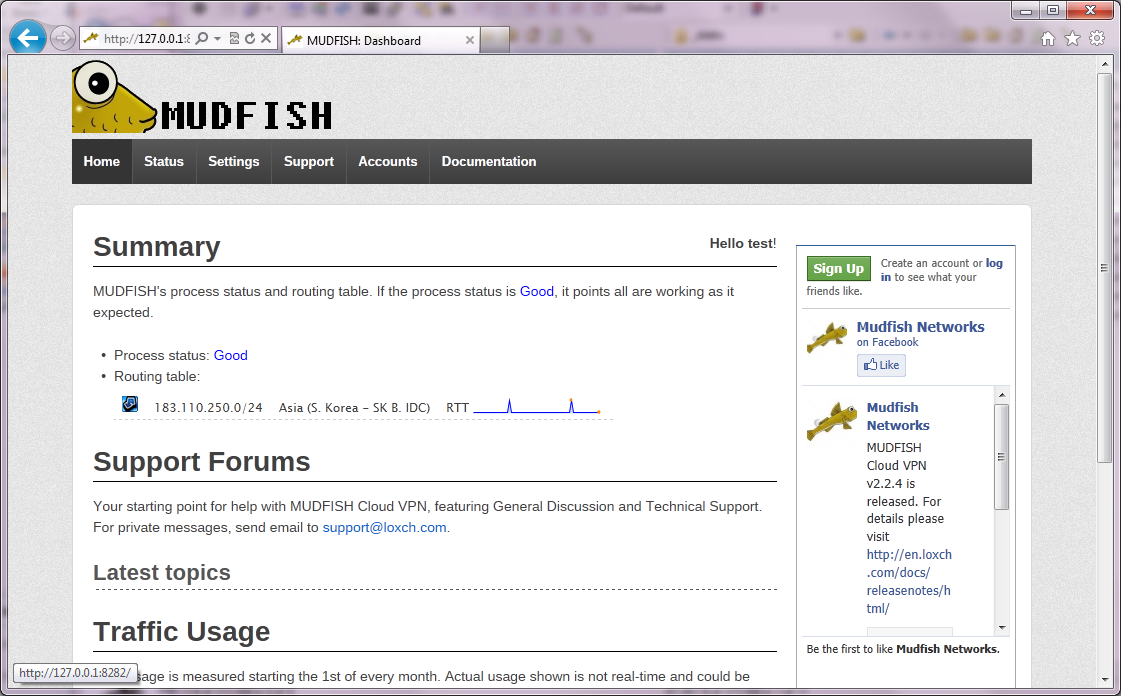Click Mudfish avatar beside the Like button
Screen dimensions: 1121x696
click(x=828, y=337)
